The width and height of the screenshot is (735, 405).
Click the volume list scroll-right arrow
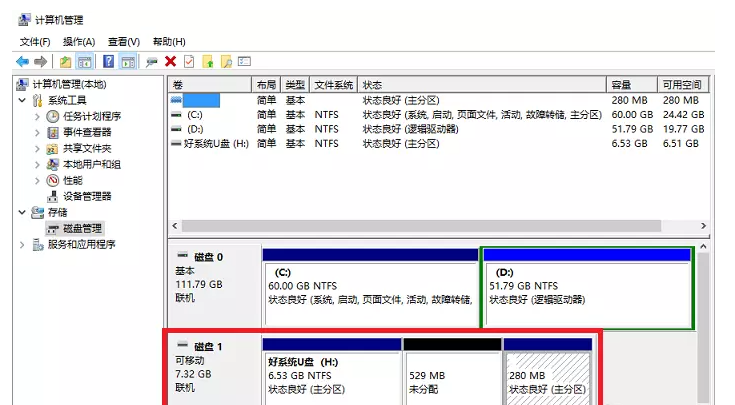click(703, 226)
